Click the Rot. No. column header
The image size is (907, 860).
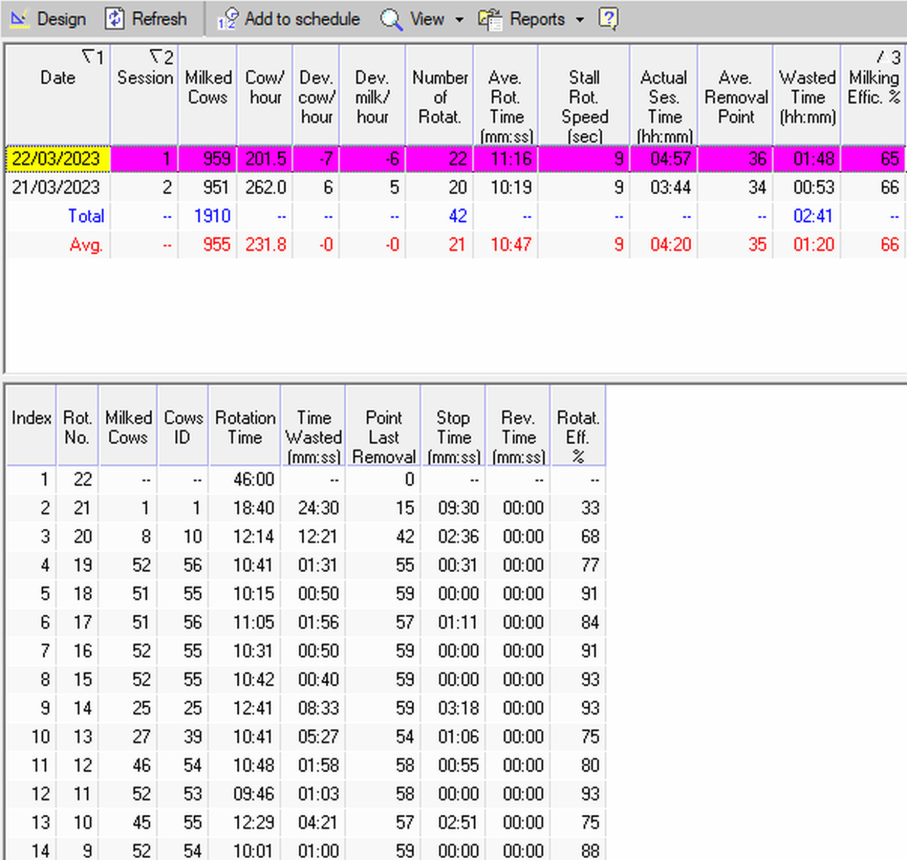pos(77,428)
